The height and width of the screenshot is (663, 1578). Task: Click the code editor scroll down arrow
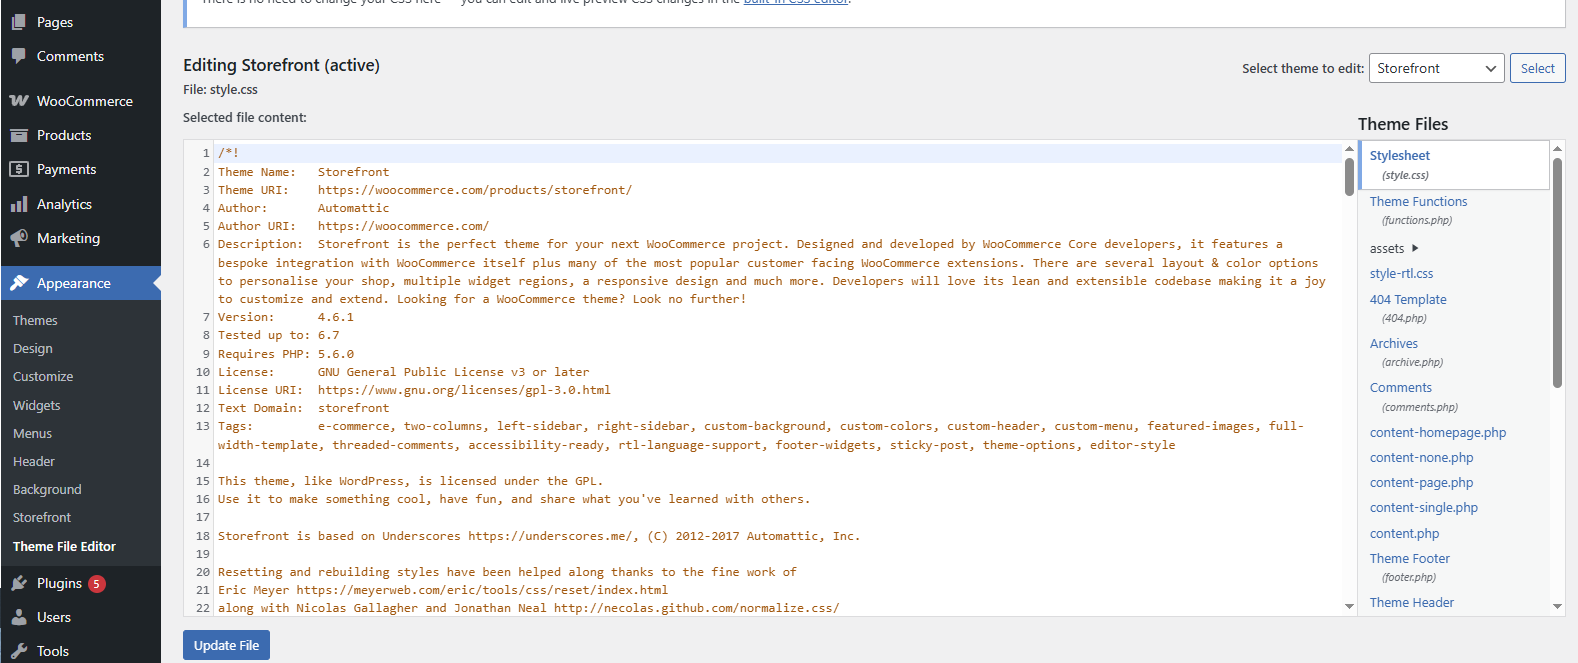(x=1349, y=606)
